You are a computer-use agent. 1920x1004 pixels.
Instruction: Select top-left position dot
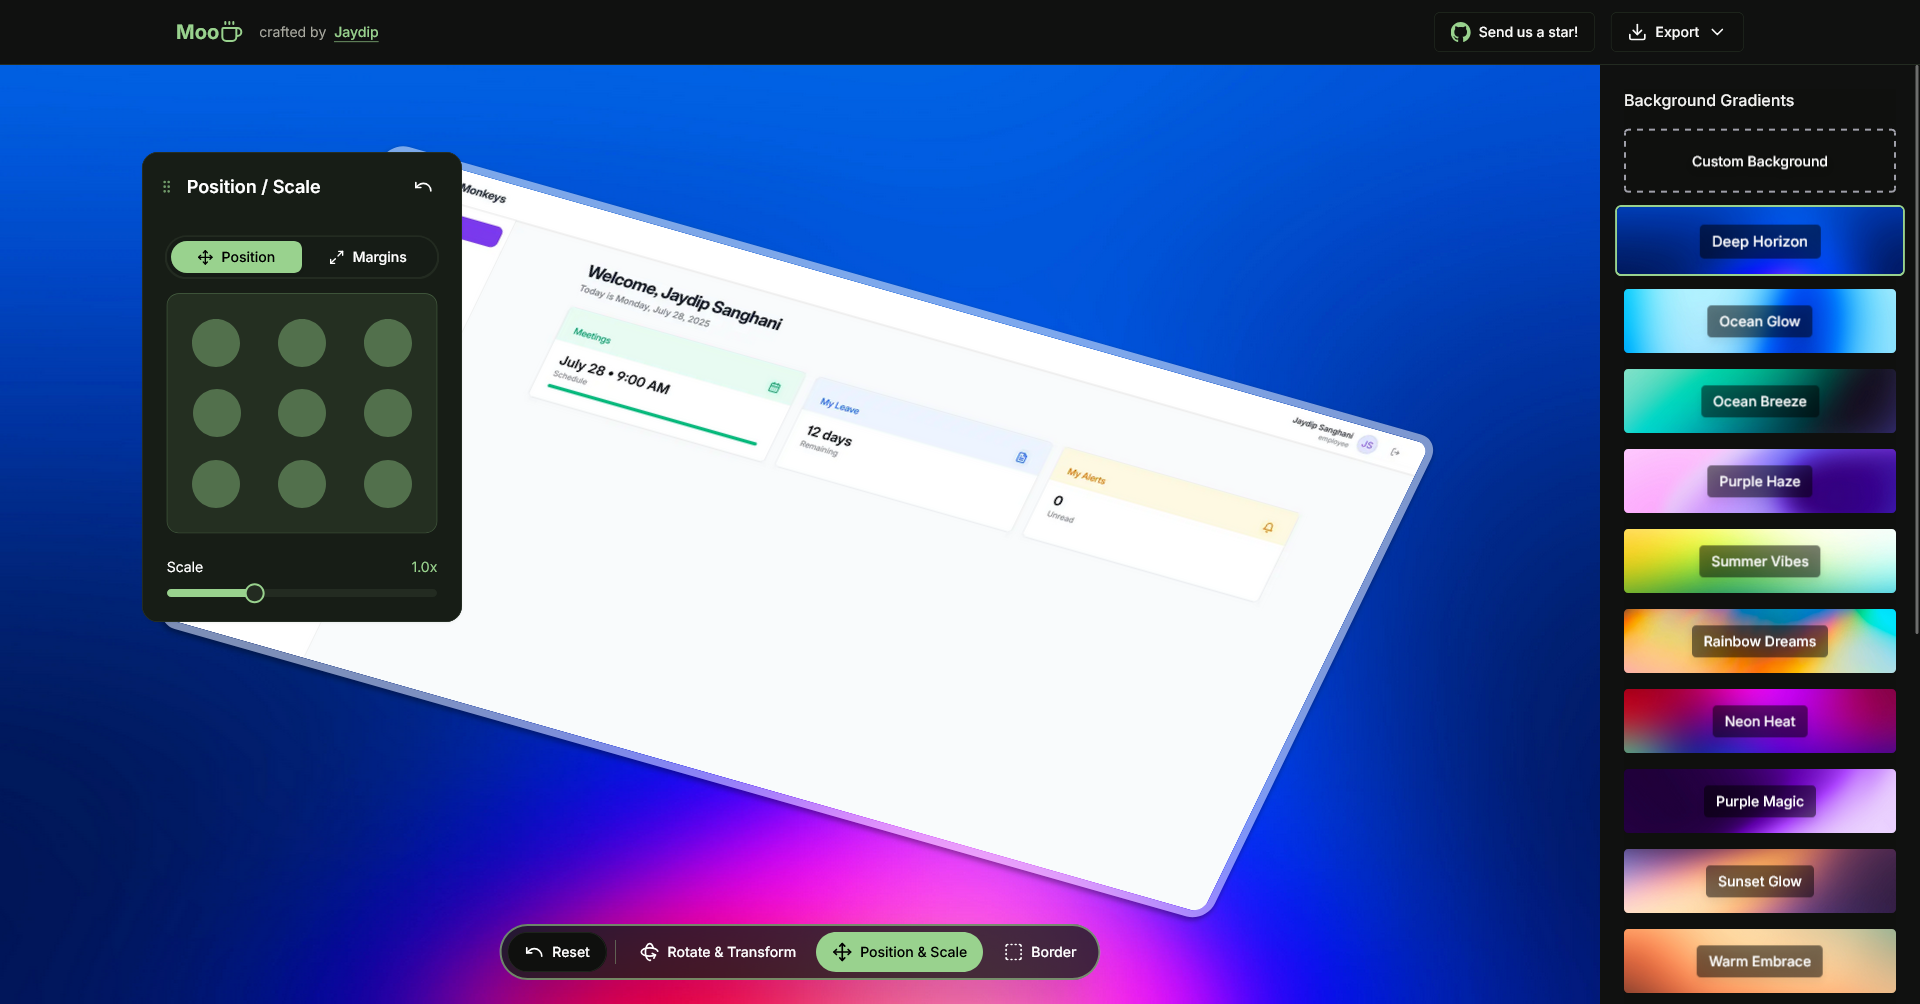coord(216,343)
